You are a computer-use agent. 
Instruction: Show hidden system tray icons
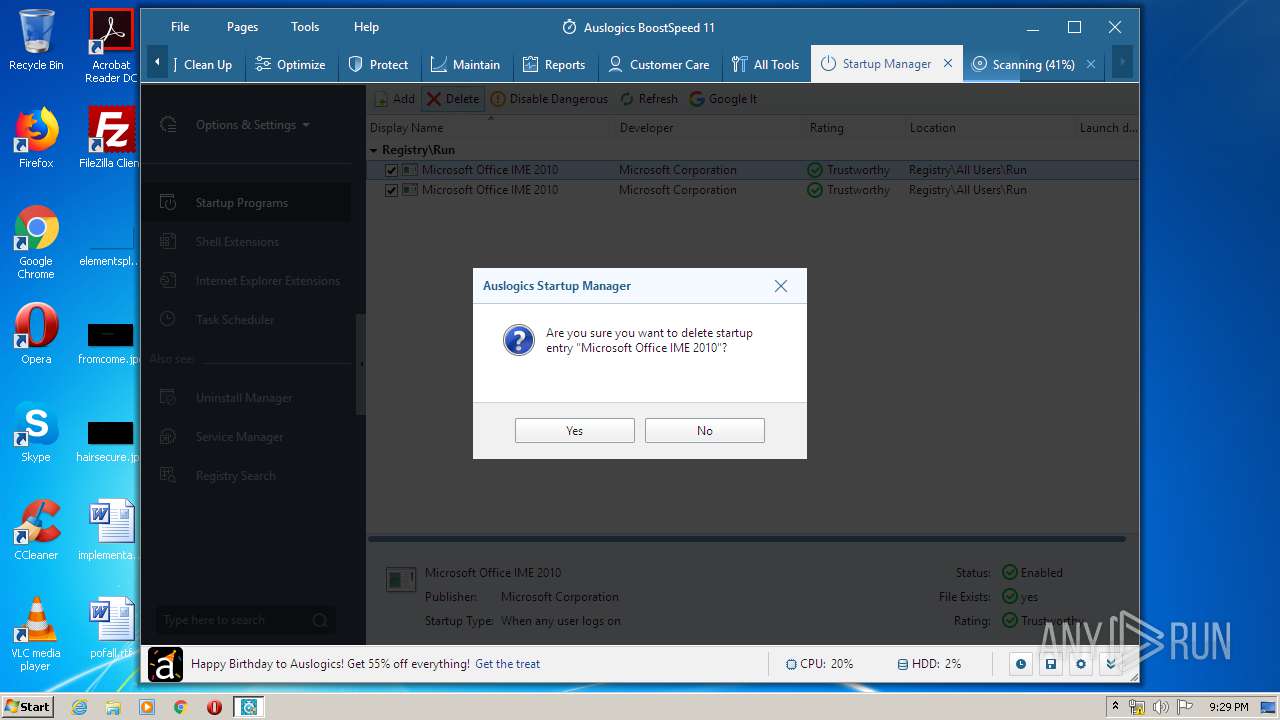(x=1115, y=706)
